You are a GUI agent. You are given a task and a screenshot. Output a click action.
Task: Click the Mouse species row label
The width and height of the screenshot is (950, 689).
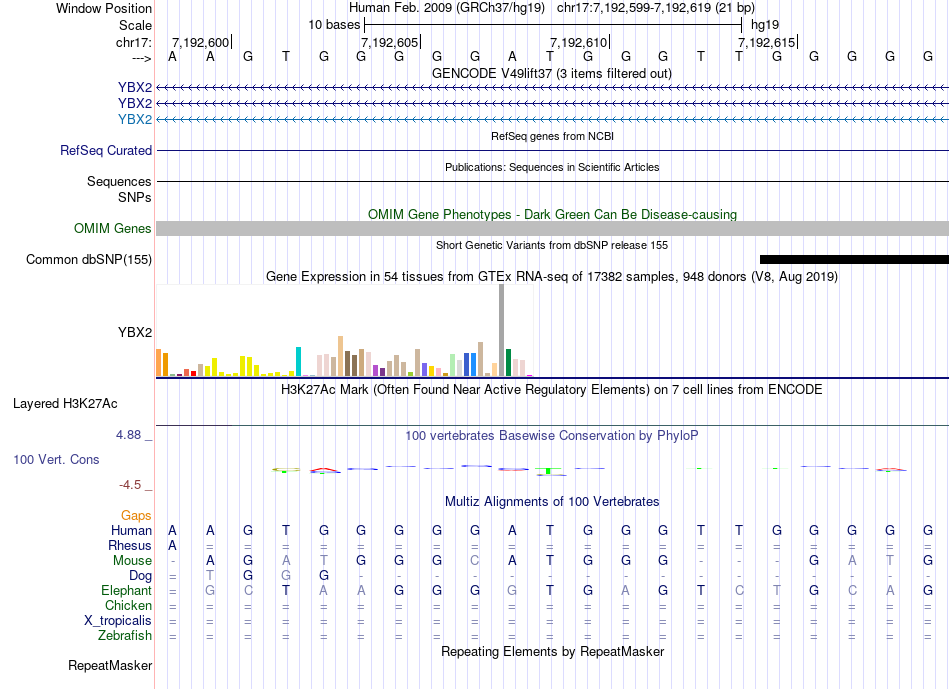point(132,561)
